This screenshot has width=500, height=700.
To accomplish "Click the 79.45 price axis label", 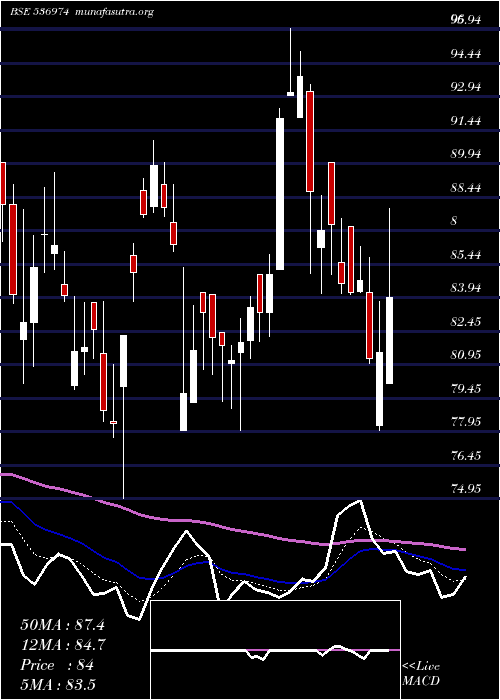I will click(x=466, y=388).
